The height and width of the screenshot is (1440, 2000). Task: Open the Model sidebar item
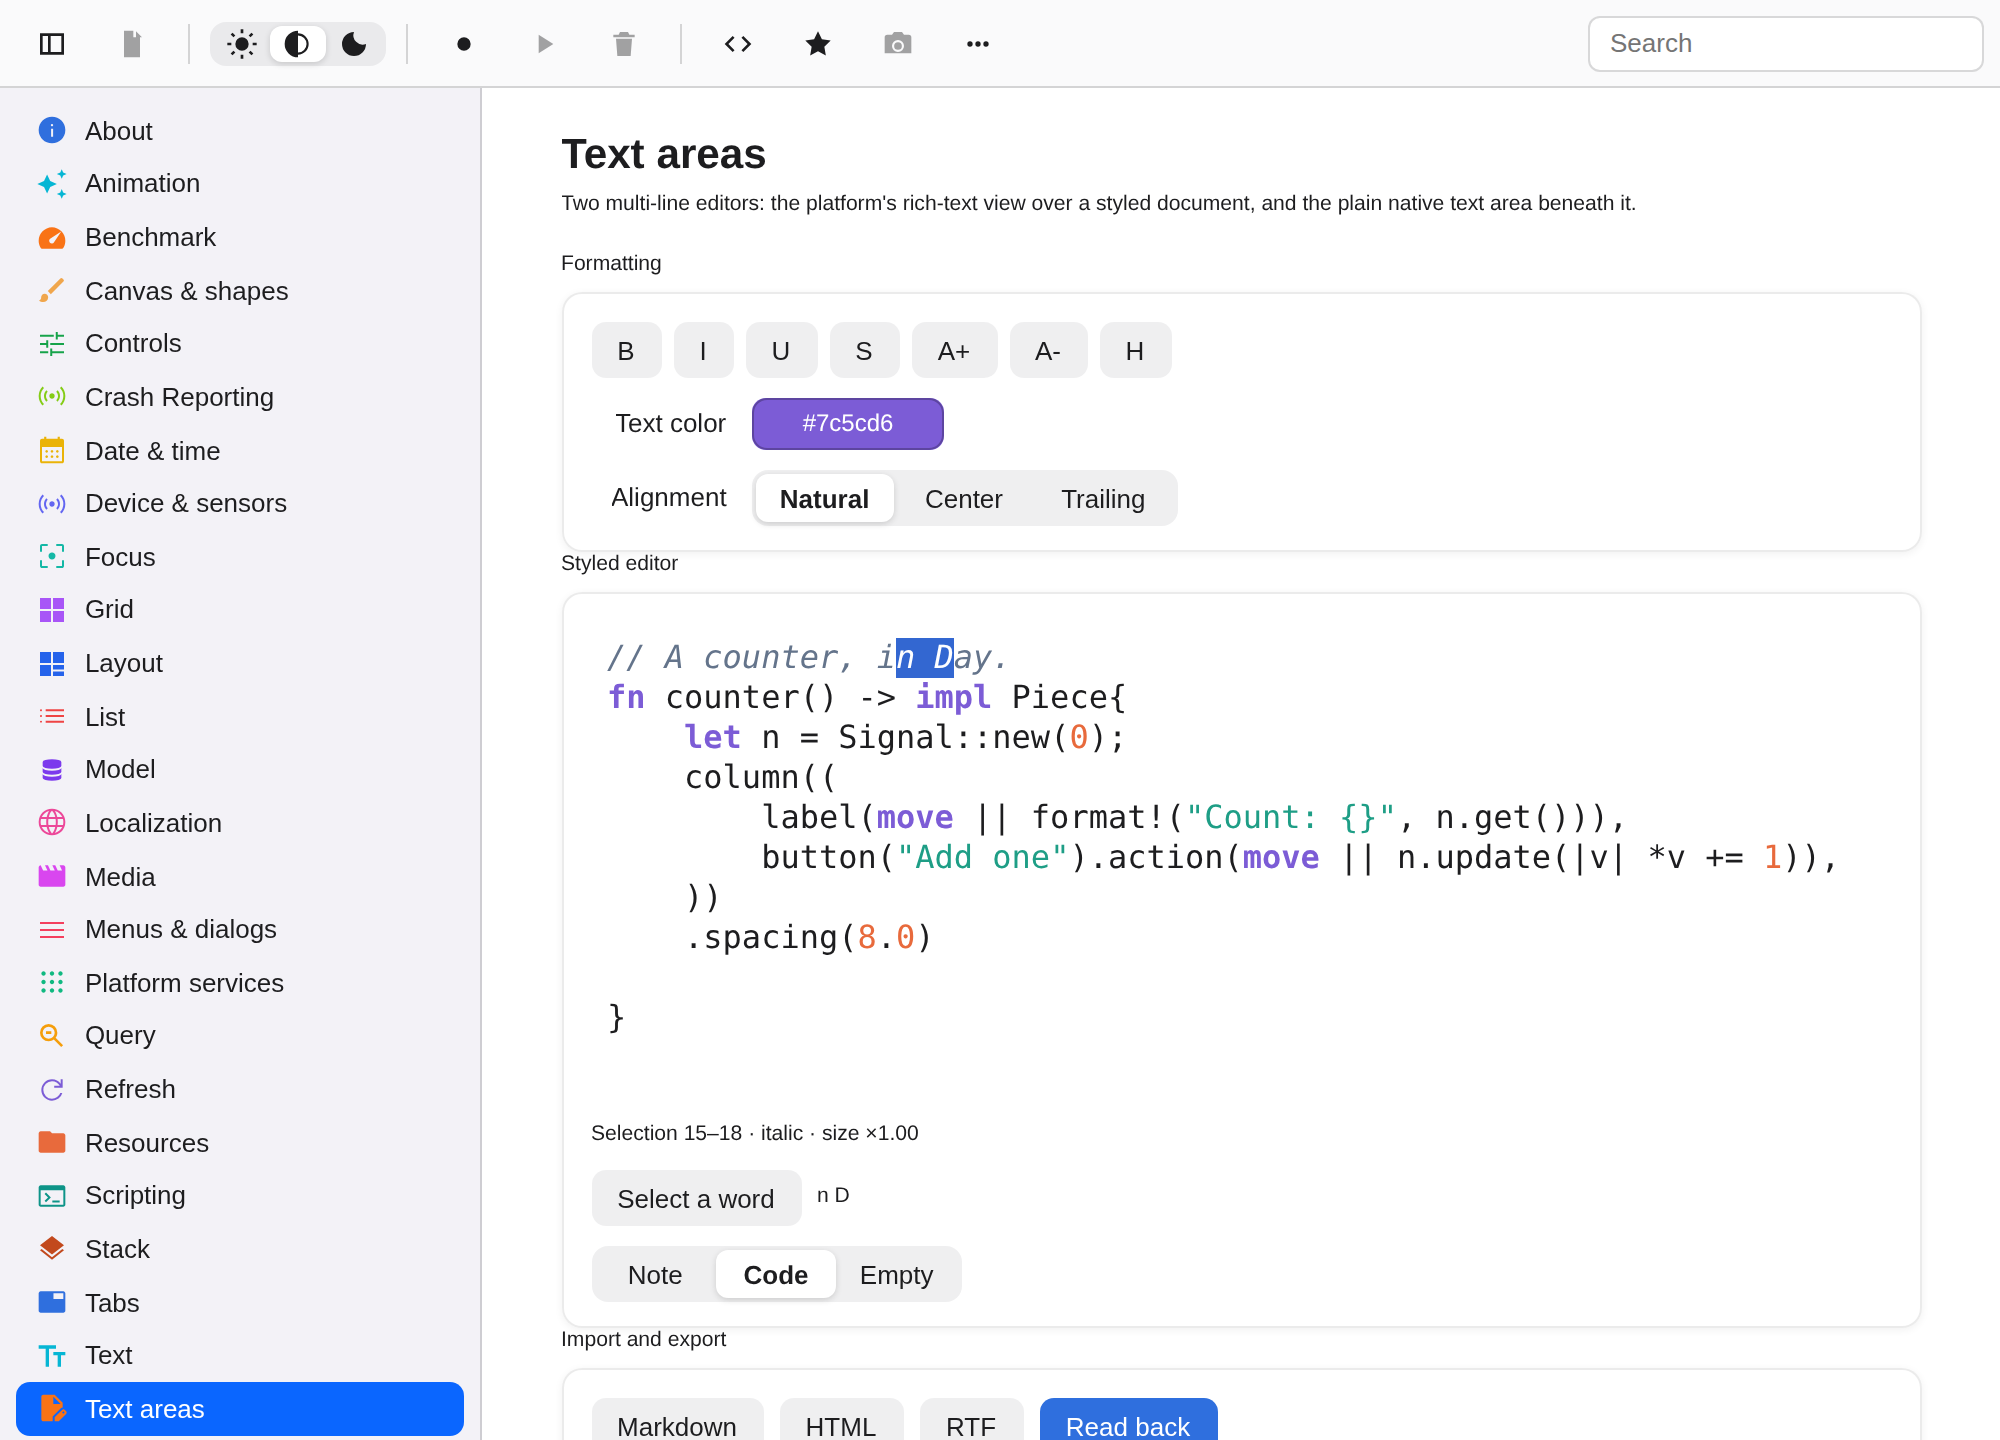click(240, 770)
